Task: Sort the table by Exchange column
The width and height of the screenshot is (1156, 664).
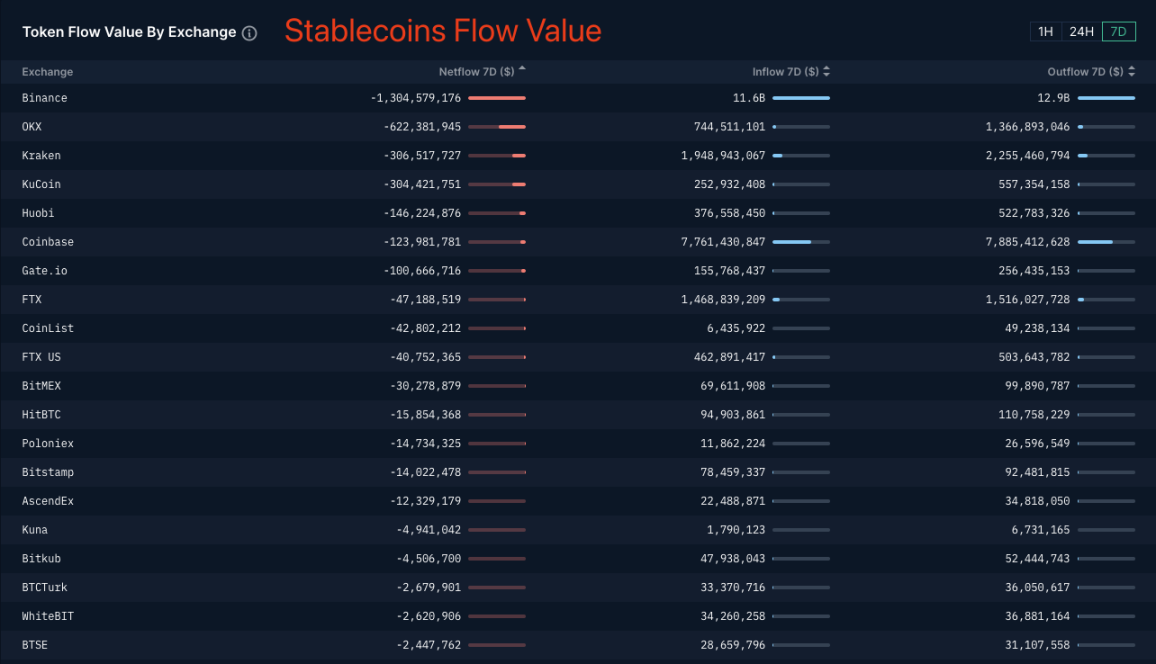Action: click(47, 72)
